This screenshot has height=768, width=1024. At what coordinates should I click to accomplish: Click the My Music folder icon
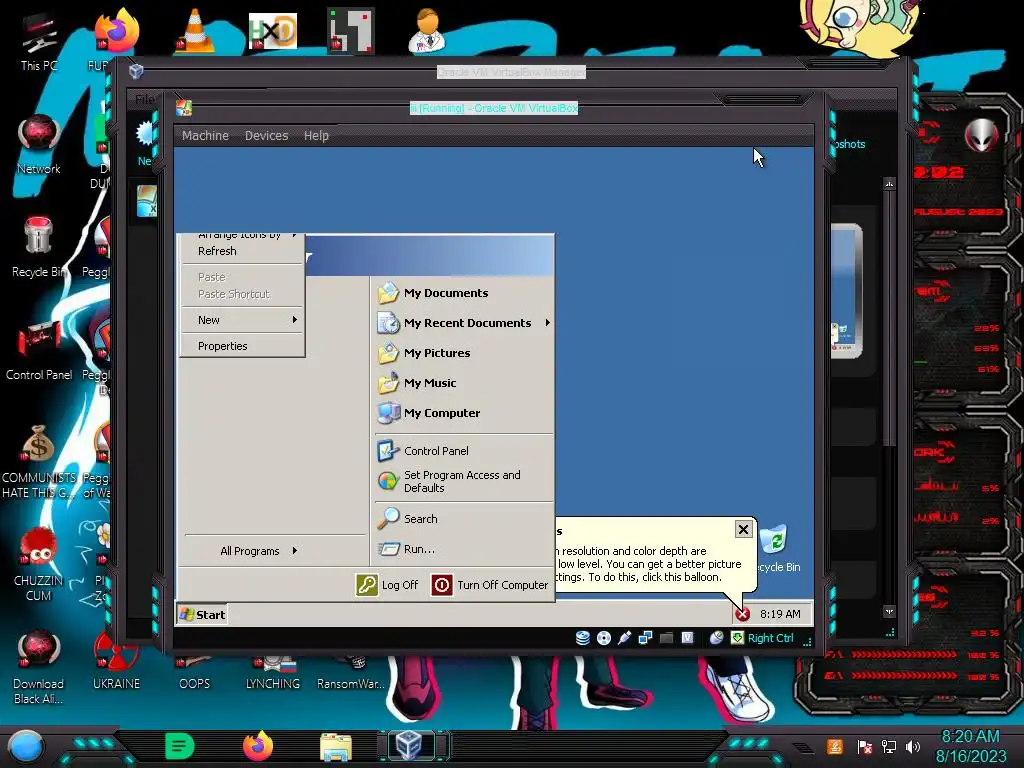[x=388, y=383]
